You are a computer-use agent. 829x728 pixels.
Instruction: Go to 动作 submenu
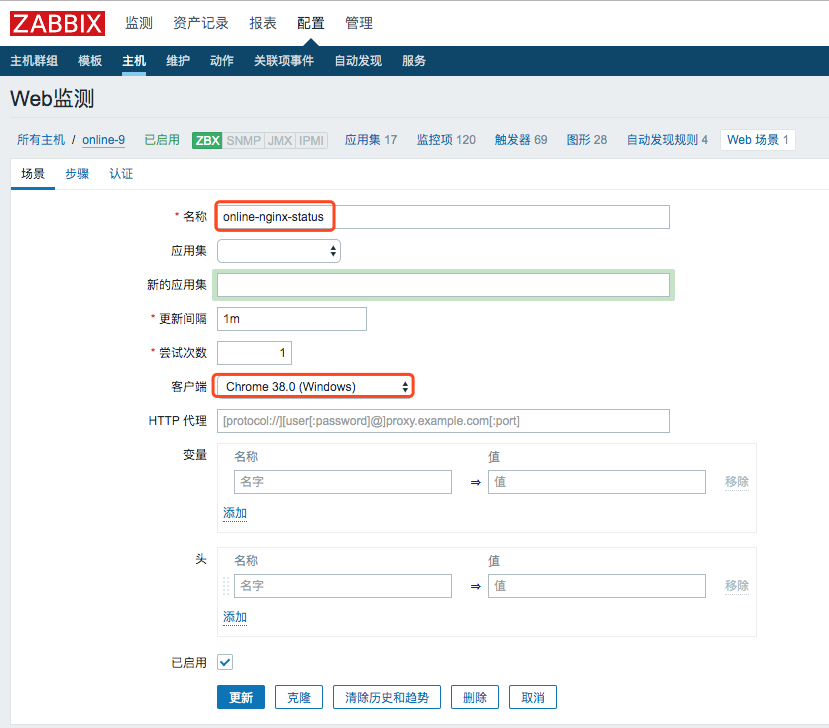pyautogui.click(x=222, y=61)
